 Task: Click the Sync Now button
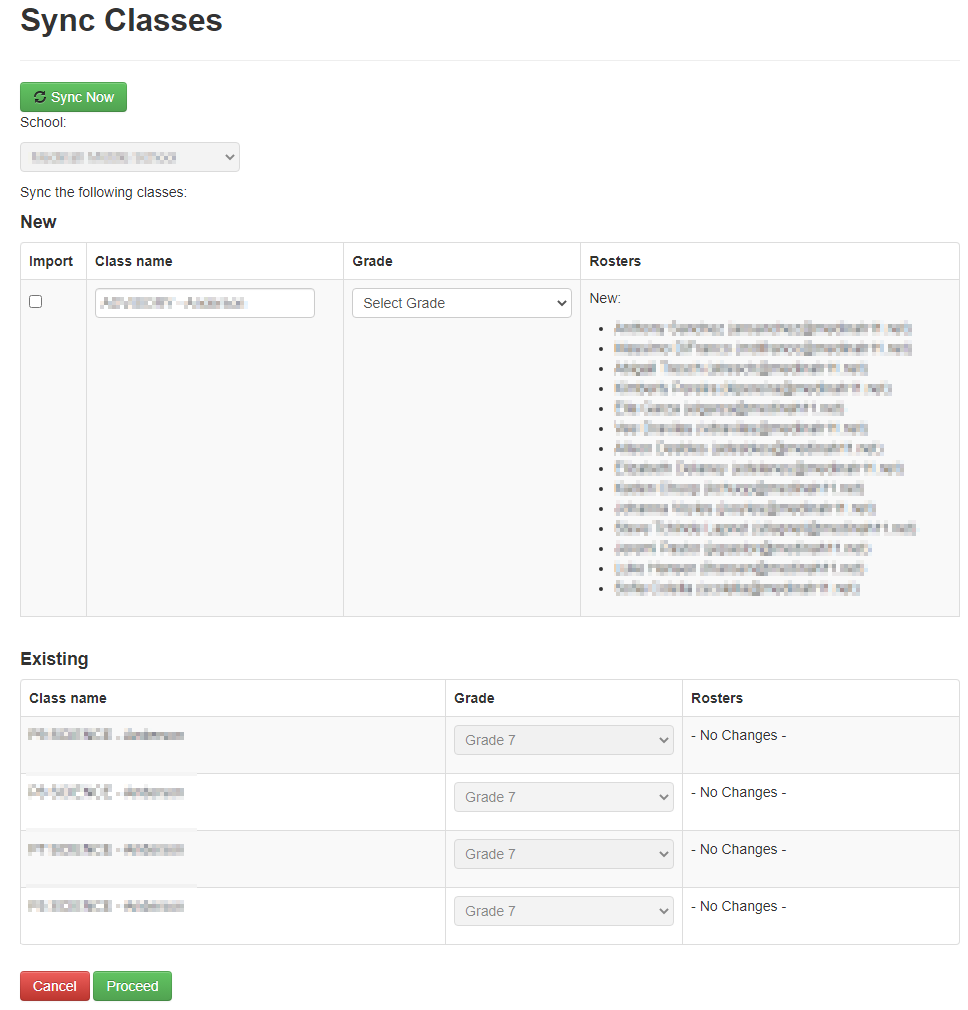73,97
